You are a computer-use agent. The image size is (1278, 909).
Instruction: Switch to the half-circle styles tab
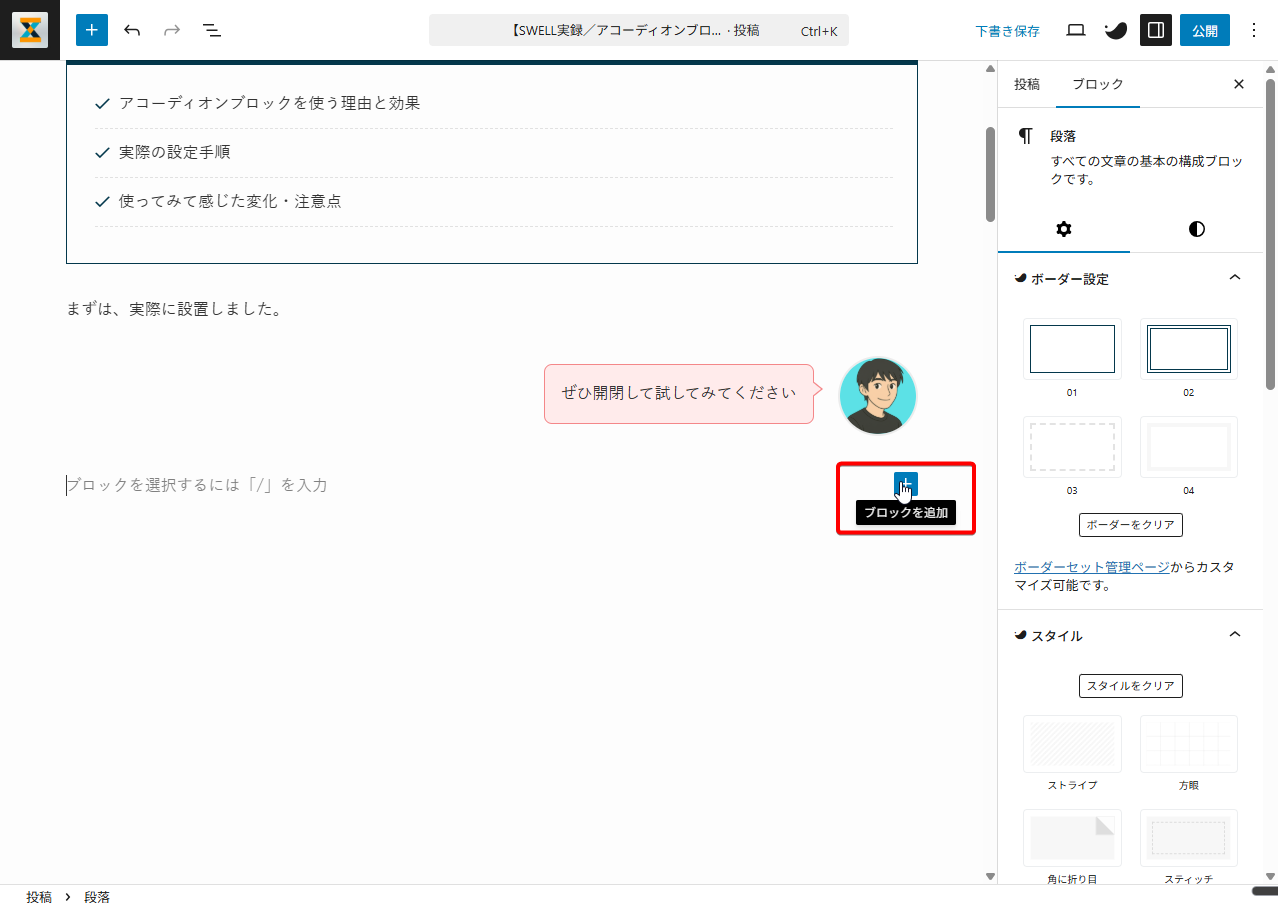(x=1196, y=229)
